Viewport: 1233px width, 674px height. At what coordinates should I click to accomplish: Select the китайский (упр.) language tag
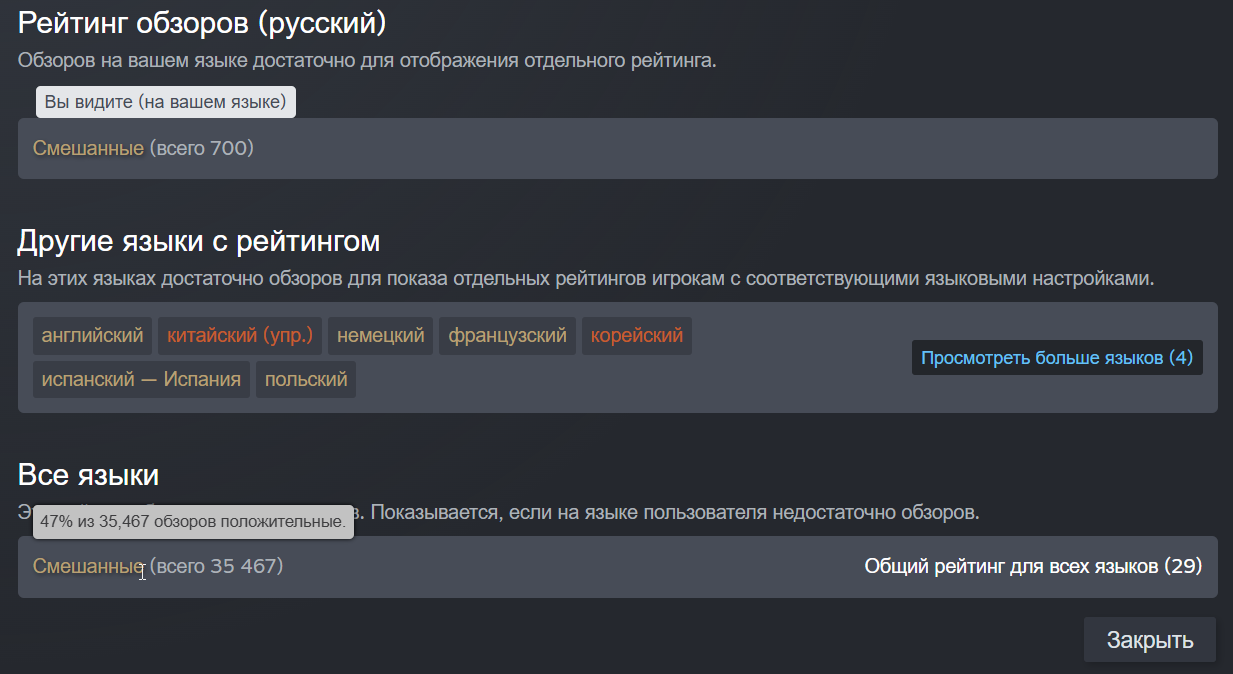240,336
